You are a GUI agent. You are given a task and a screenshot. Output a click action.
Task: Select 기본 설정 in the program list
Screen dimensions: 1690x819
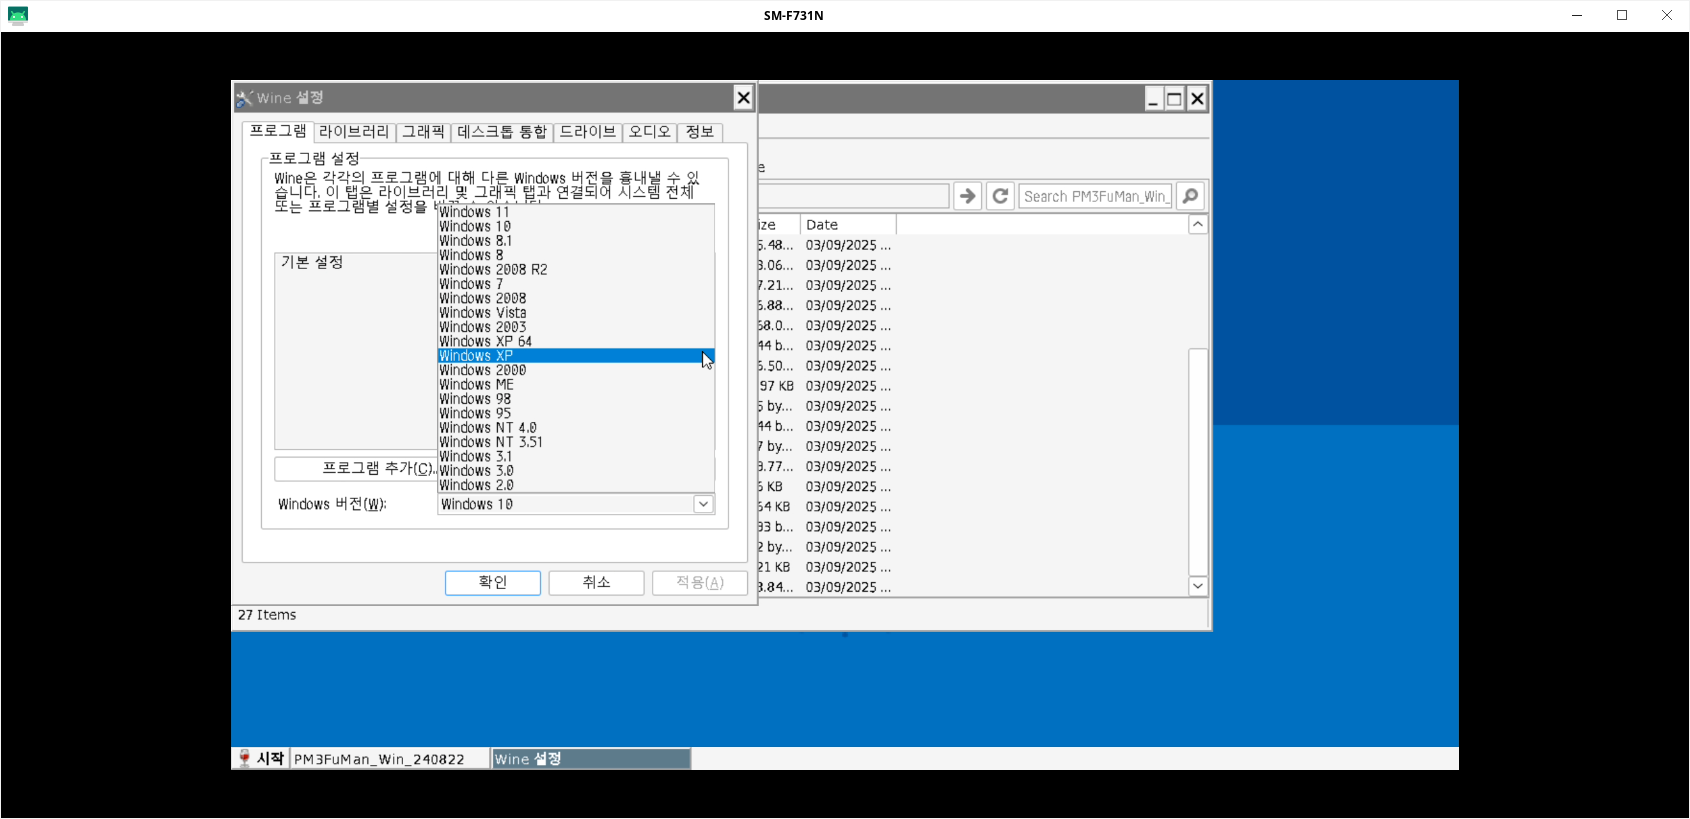(x=312, y=262)
